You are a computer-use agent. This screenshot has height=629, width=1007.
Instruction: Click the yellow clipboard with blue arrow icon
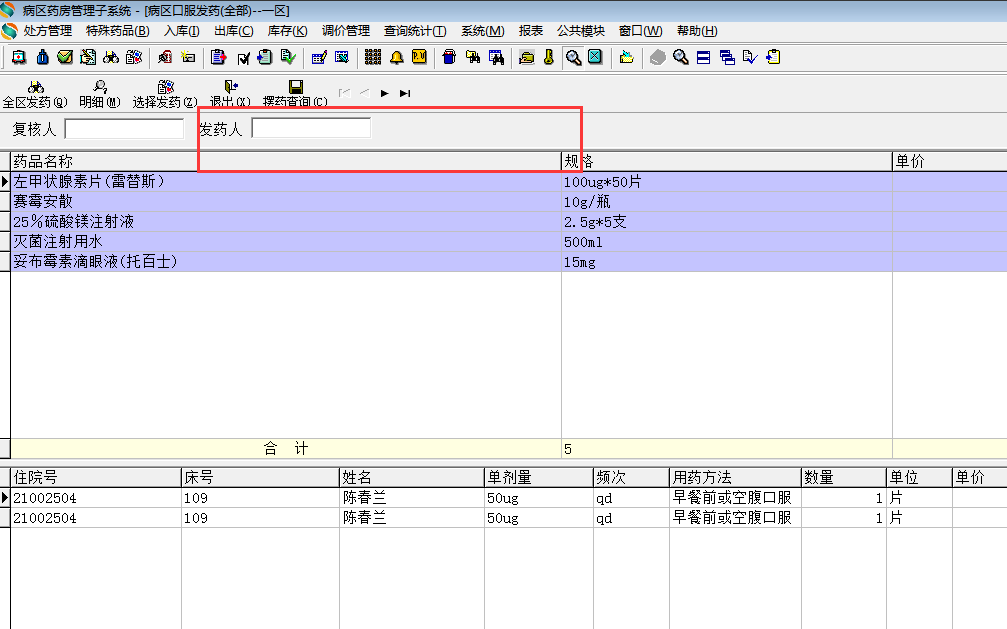773,57
